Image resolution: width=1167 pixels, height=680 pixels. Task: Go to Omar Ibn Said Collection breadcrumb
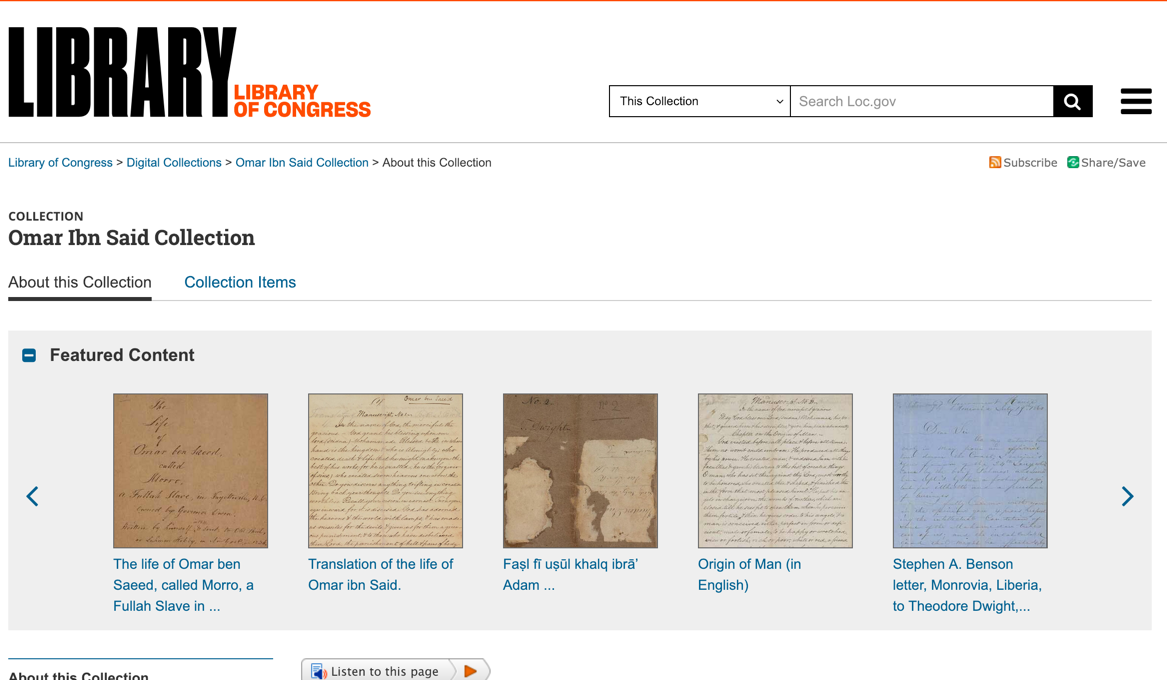click(302, 163)
